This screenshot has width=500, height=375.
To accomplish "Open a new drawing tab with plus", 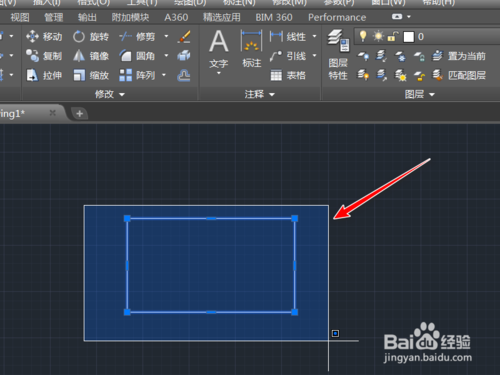I will click(x=79, y=114).
